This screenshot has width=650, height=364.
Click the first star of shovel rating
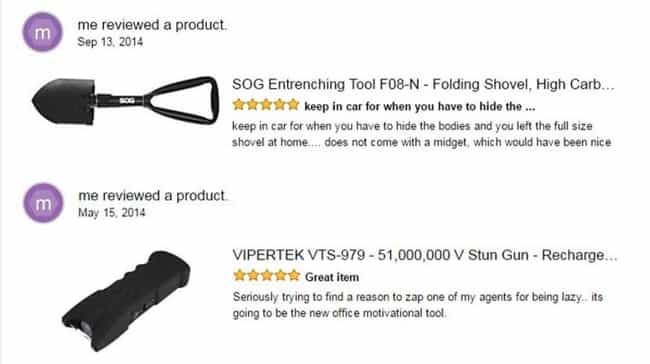coord(239,105)
